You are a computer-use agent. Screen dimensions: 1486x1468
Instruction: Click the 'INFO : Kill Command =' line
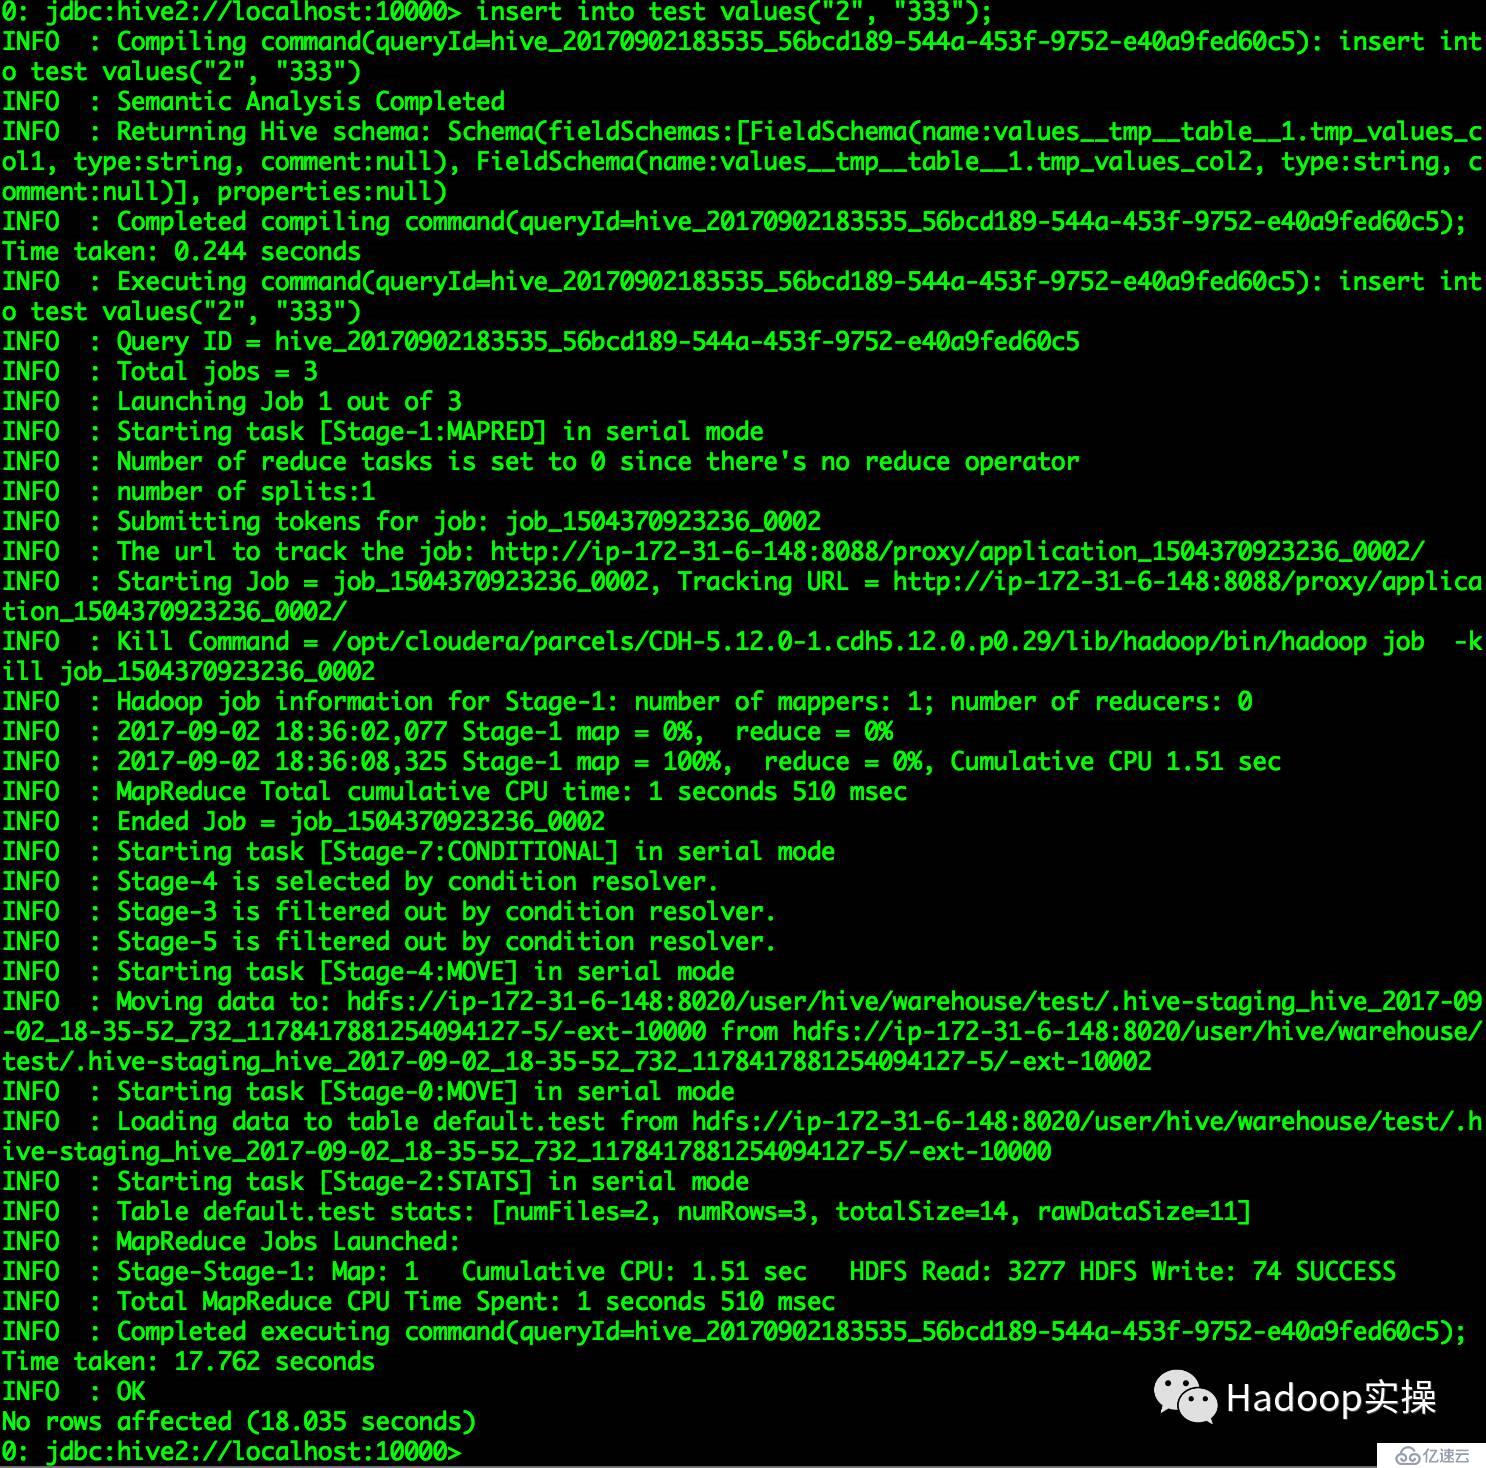click(743, 656)
